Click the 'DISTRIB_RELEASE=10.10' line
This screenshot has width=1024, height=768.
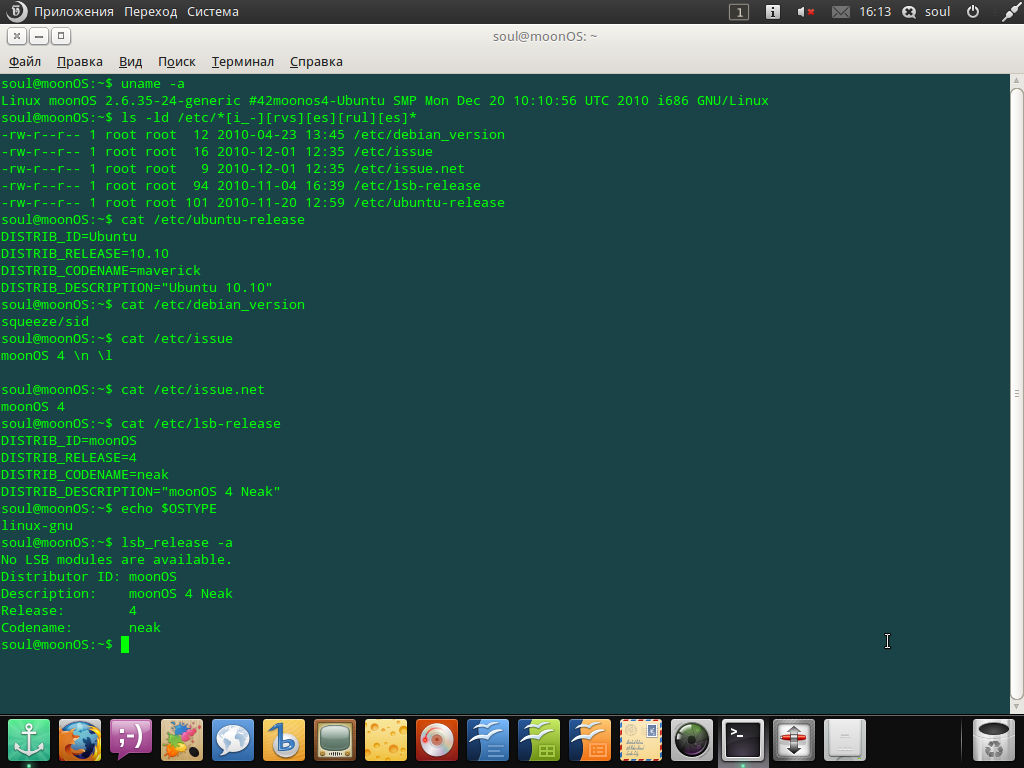85,253
